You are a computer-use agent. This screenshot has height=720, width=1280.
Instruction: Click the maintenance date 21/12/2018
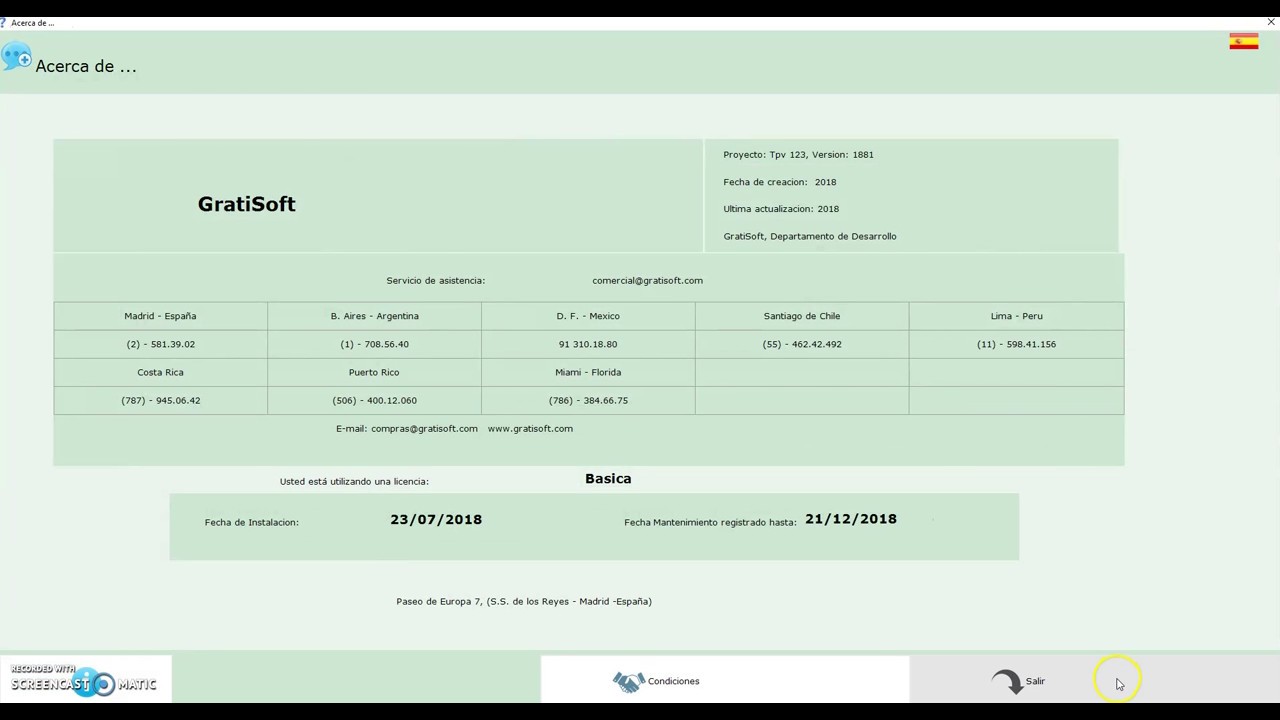[x=851, y=519]
